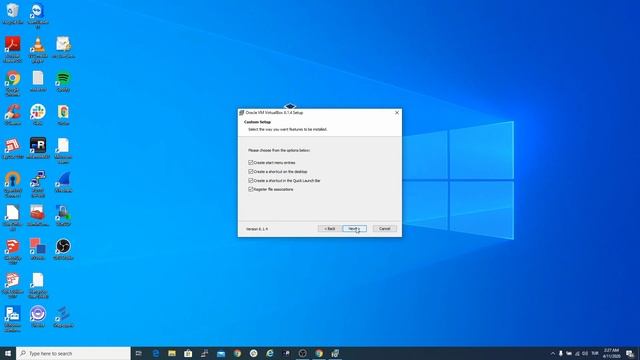640x360 pixels.
Task: Open the Recycle Bin desktop icon
Action: coord(13,13)
